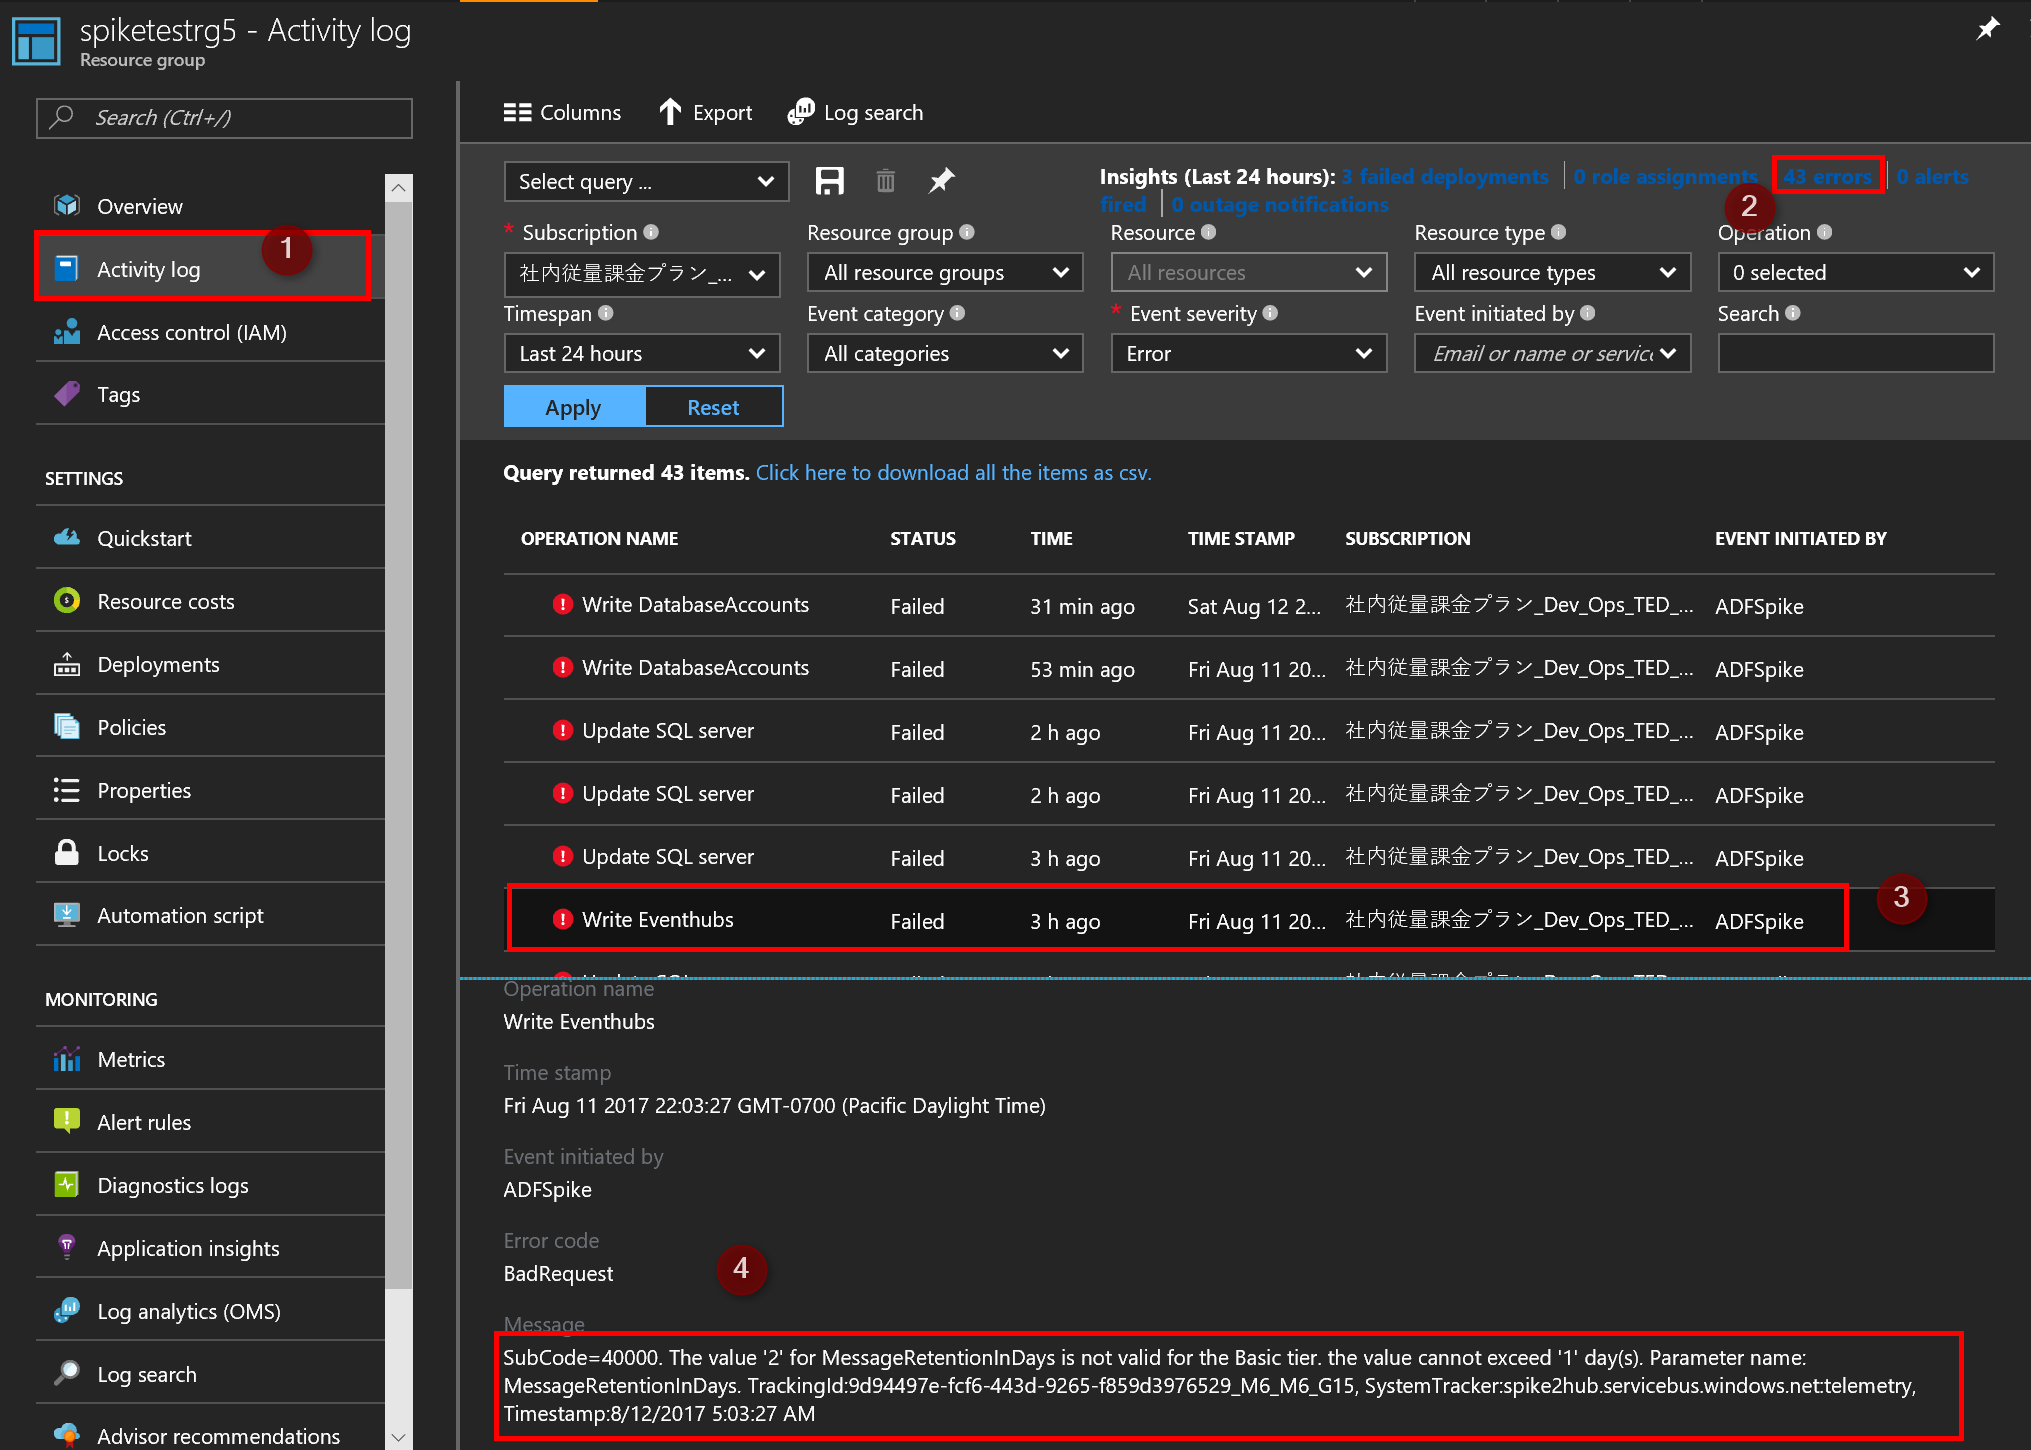Open Deployments in the Settings menu
Viewport: 2031px width, 1450px height.
pyautogui.click(x=210, y=664)
